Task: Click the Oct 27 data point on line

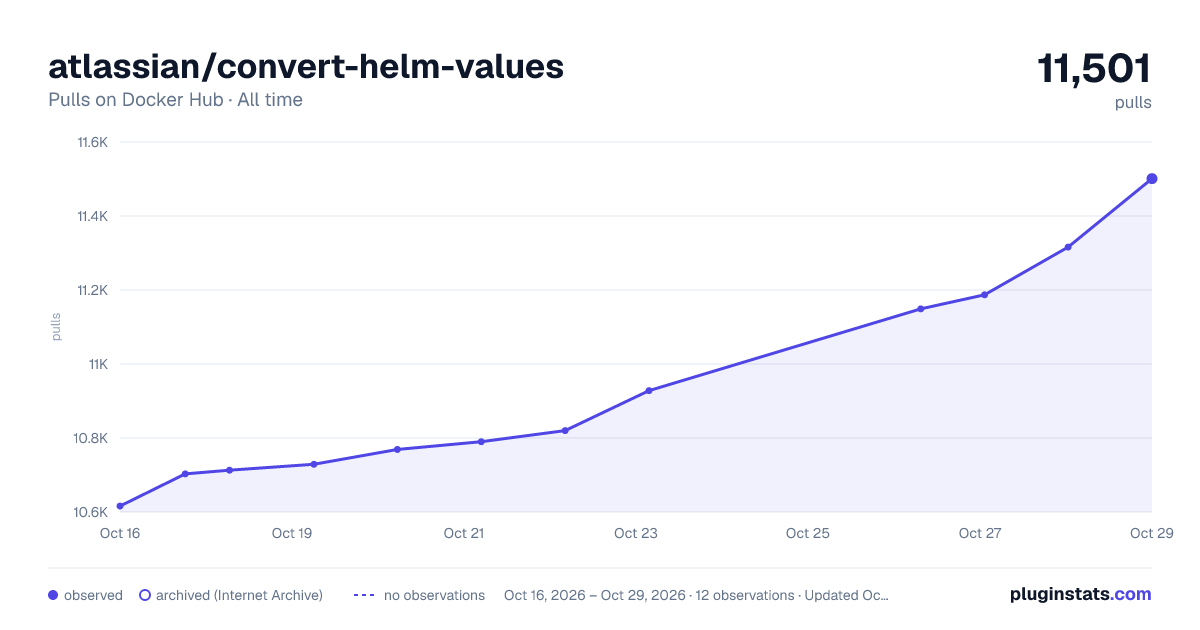Action: 984,295
